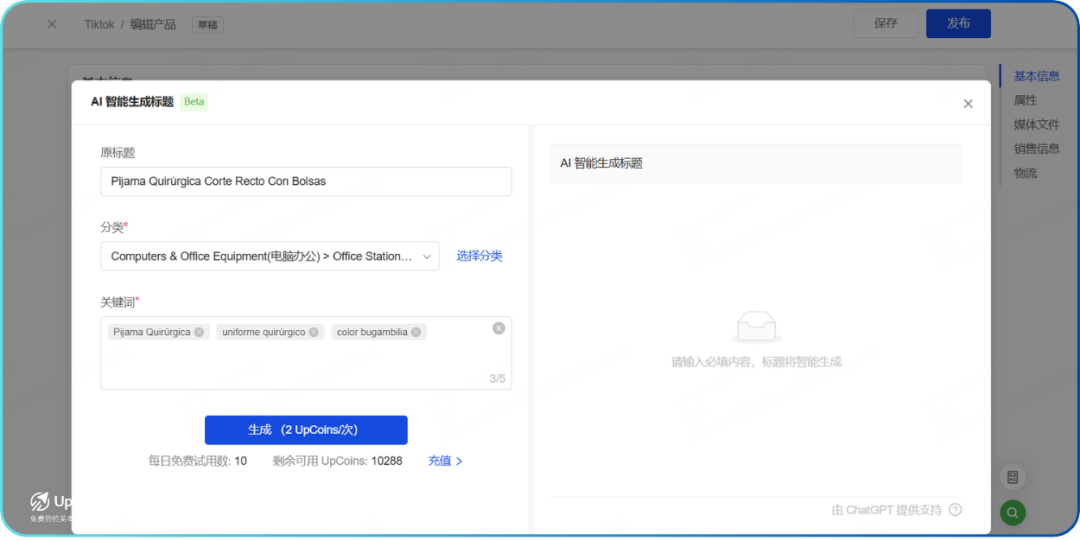
Task: Jump to 销售信息 section in sidebar
Action: (1036, 149)
